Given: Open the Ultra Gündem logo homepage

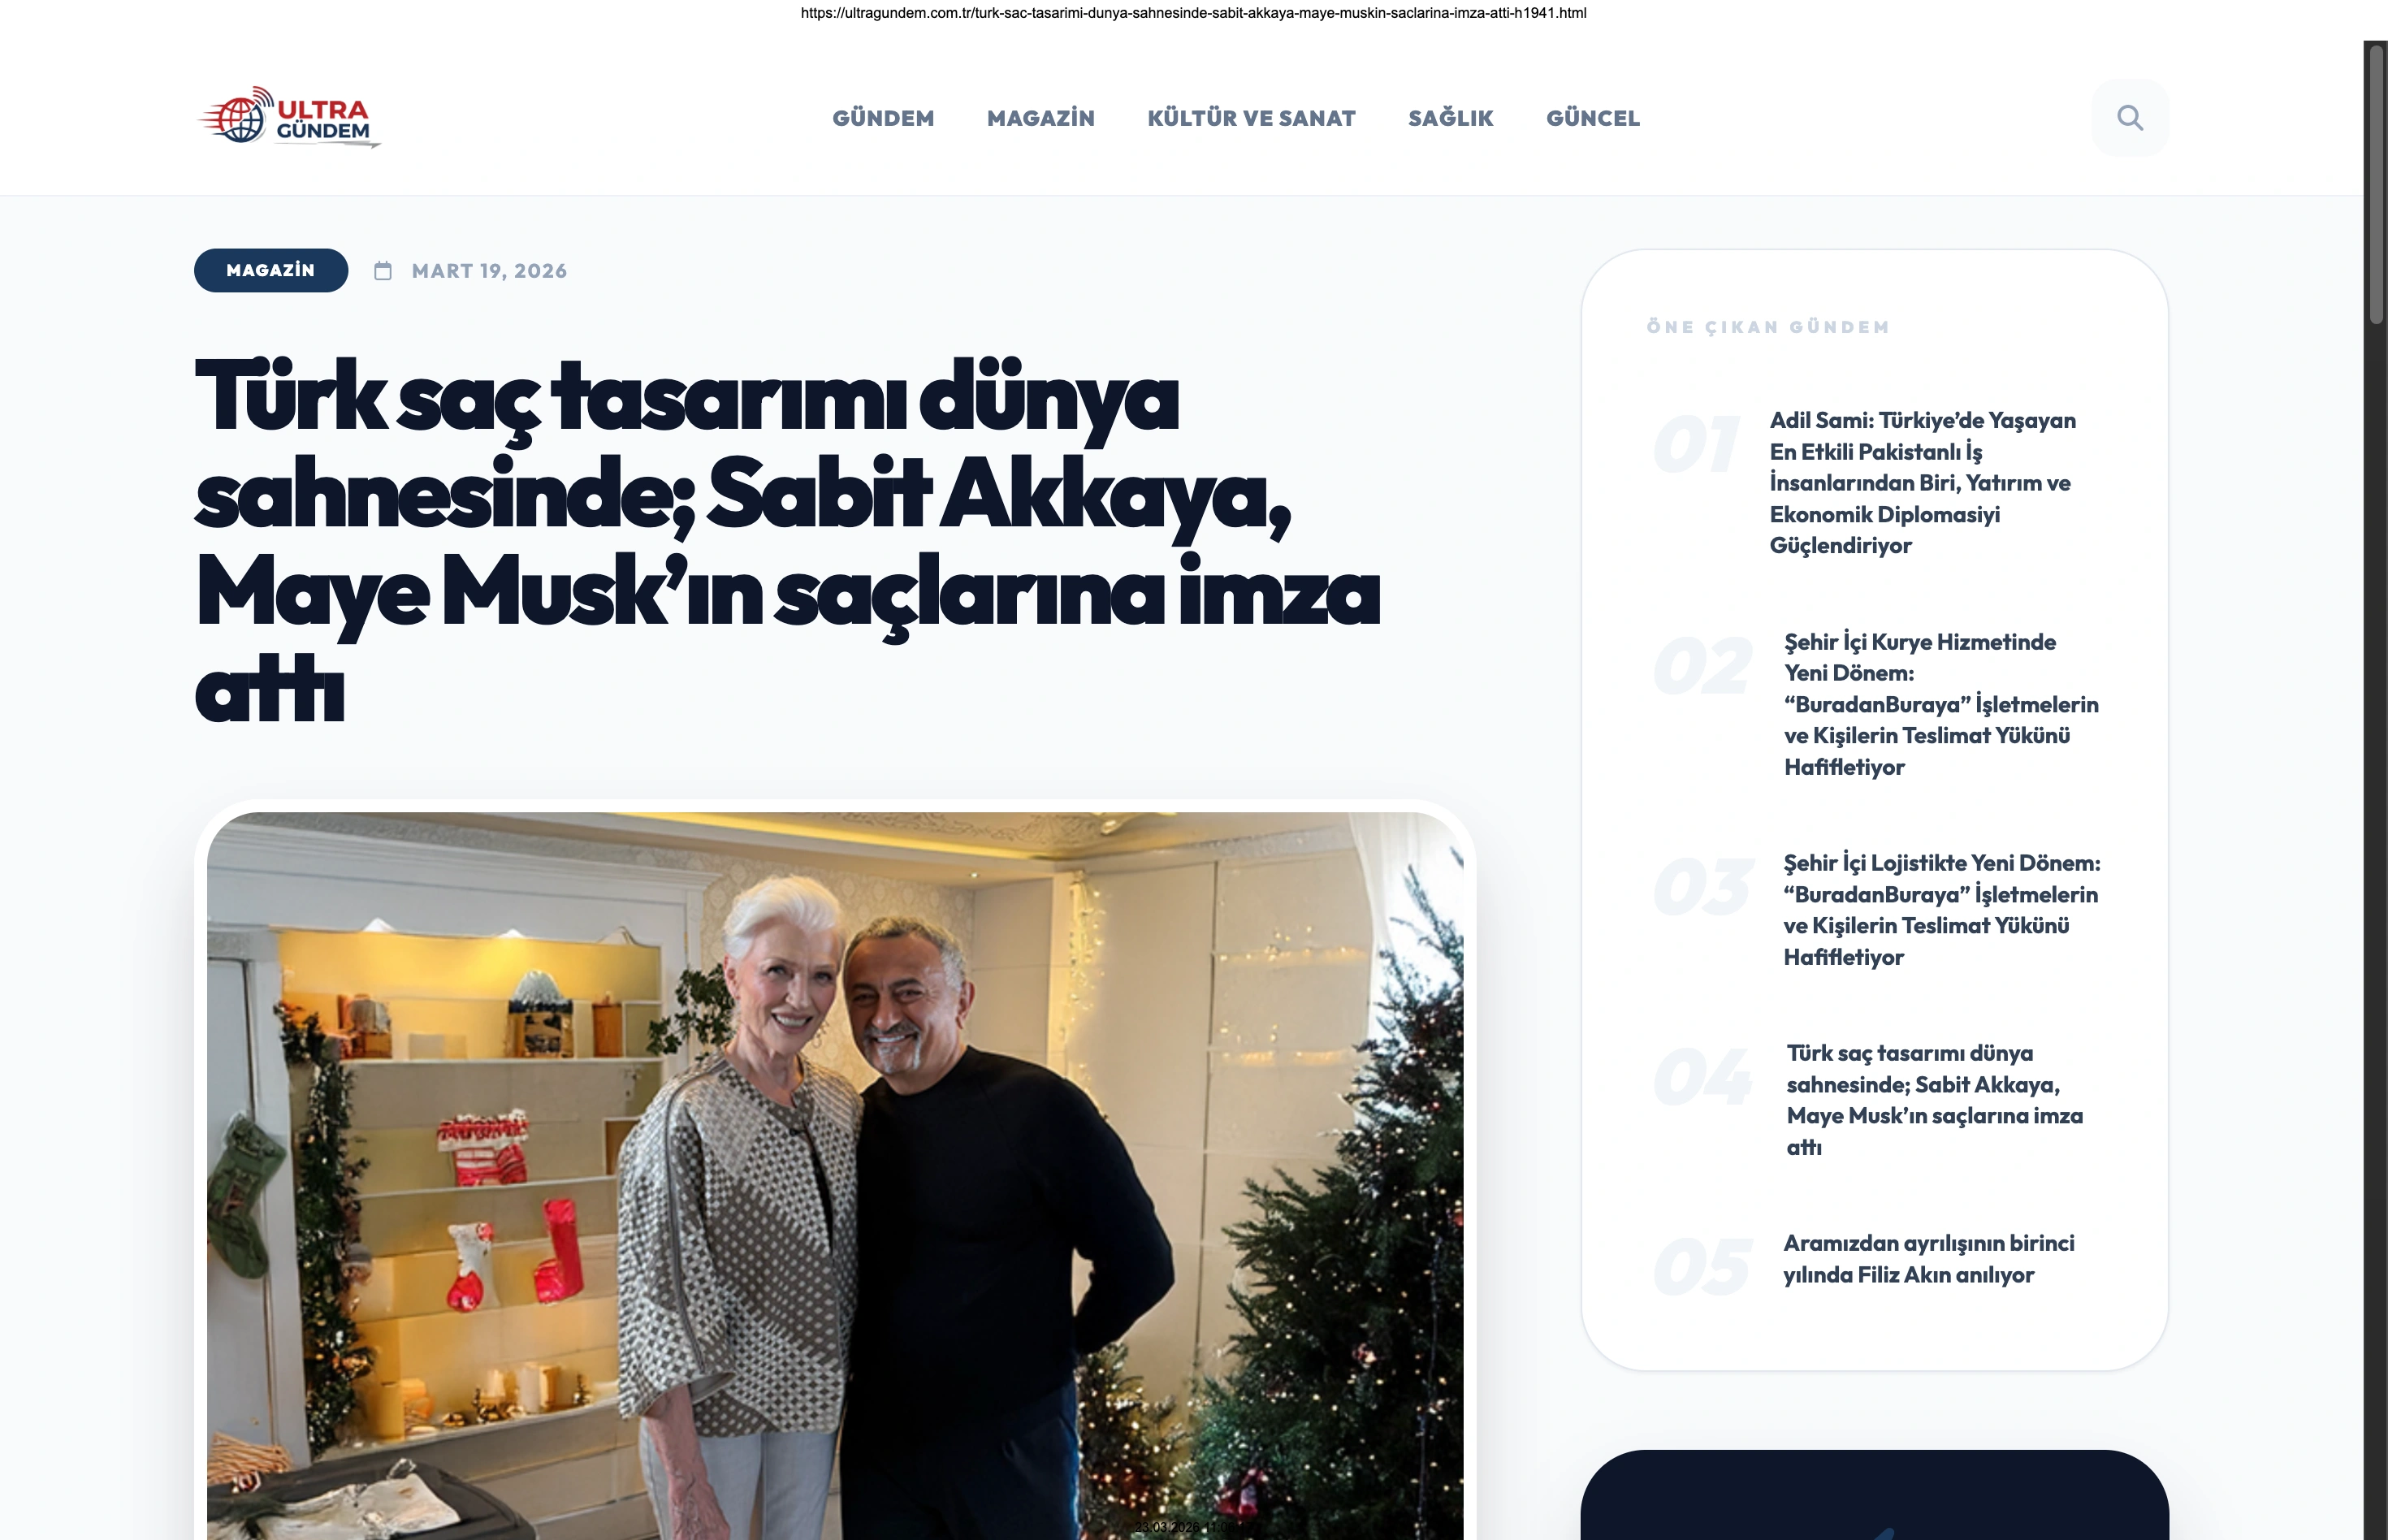Looking at the screenshot, I should [x=289, y=117].
